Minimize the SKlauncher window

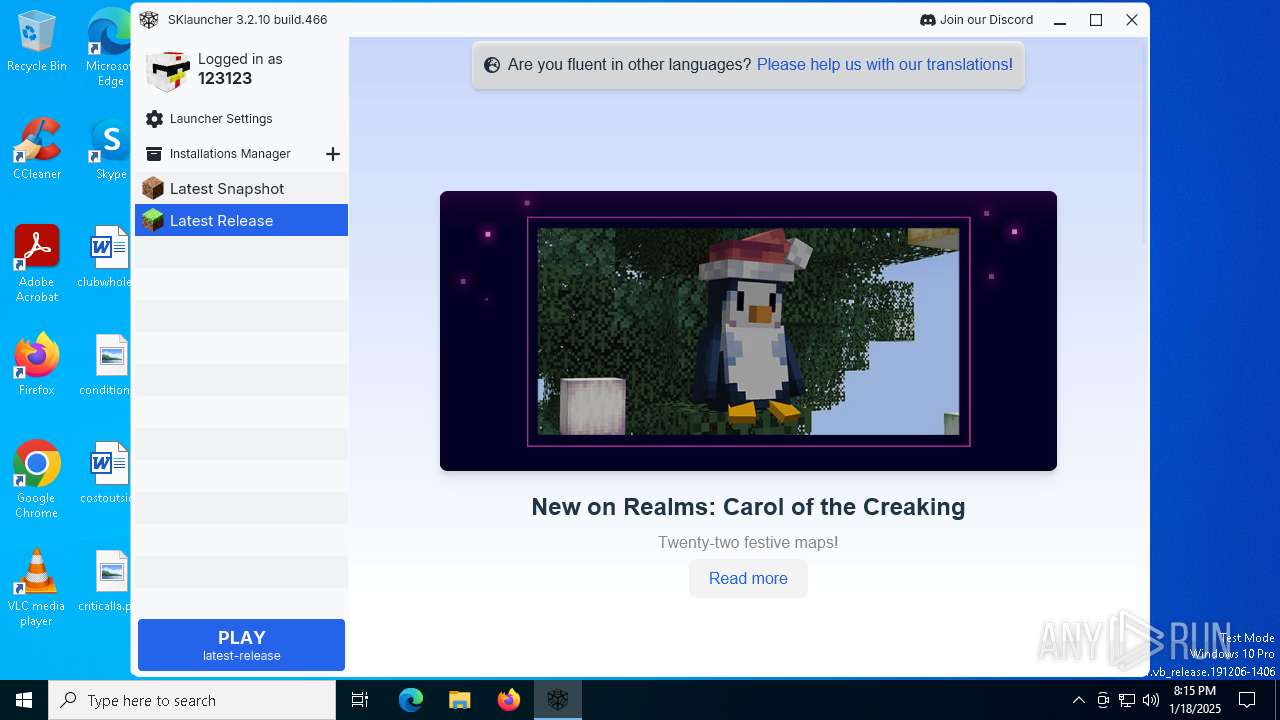point(1060,20)
